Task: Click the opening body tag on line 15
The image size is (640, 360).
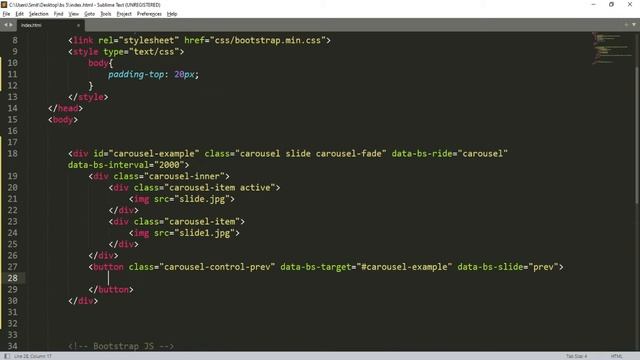Action: [x=63, y=120]
